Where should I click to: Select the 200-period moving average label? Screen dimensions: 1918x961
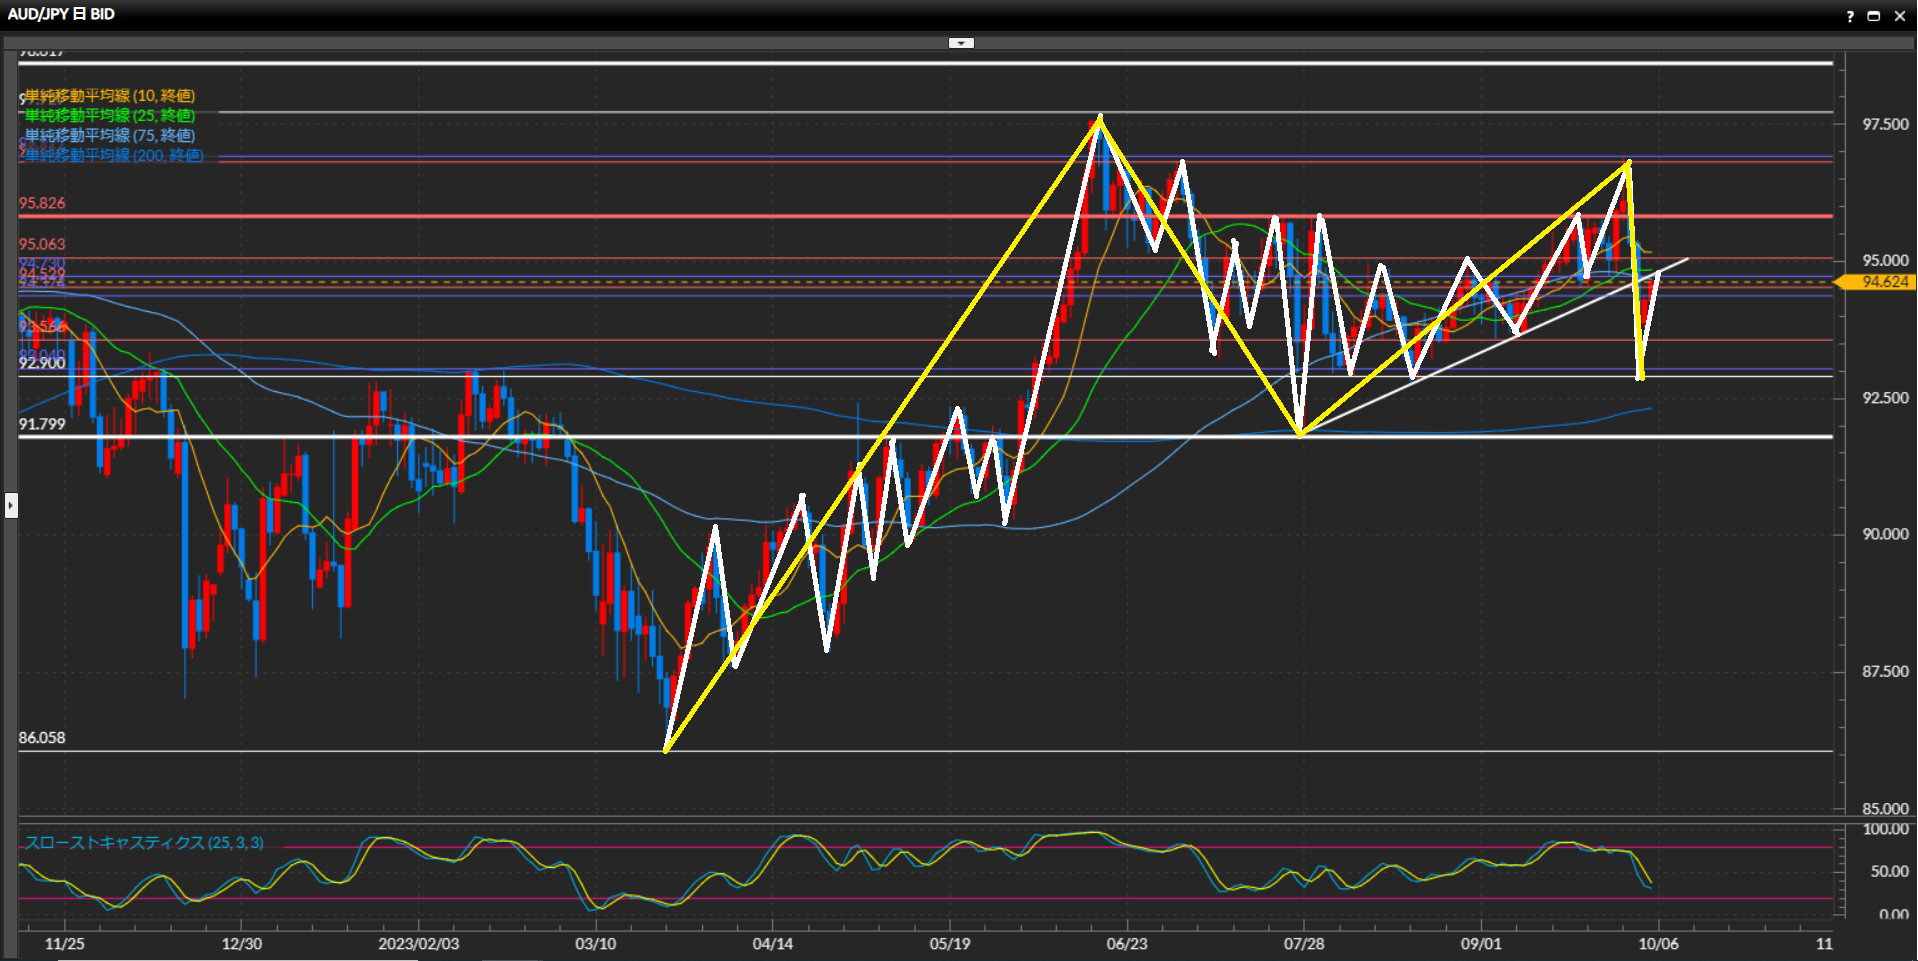click(x=114, y=156)
